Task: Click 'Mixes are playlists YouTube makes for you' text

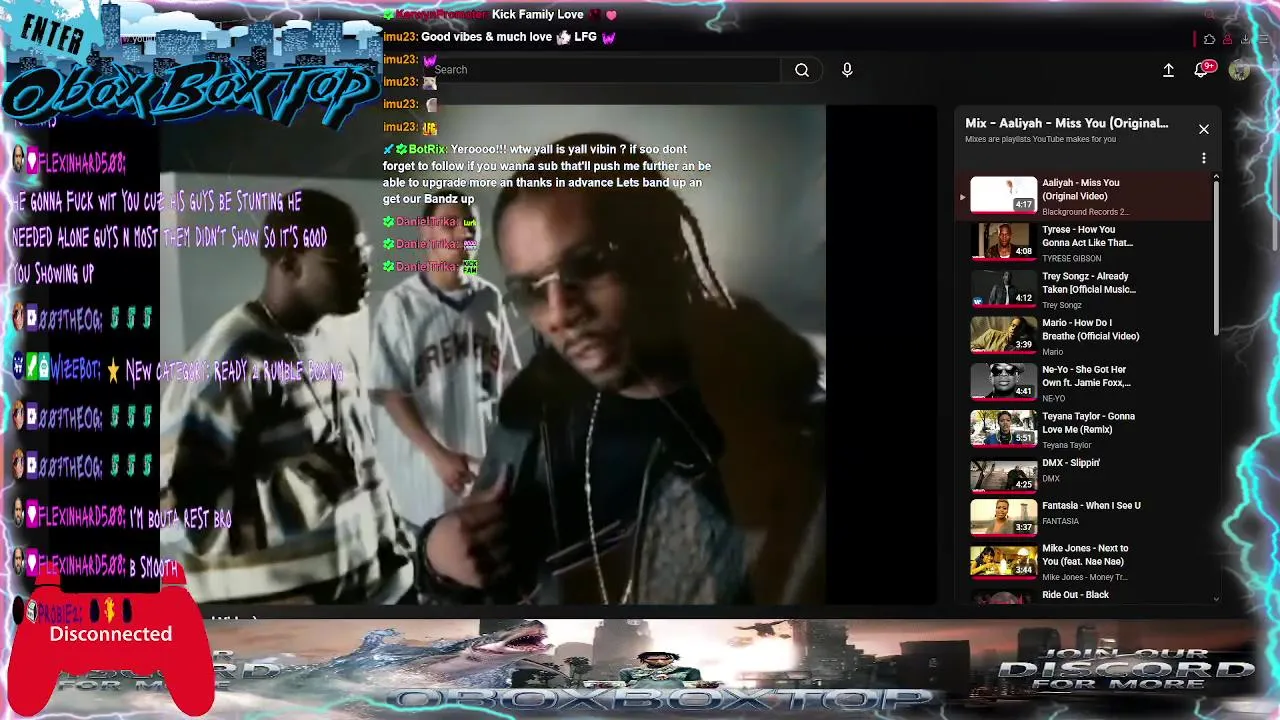Action: click(1040, 139)
